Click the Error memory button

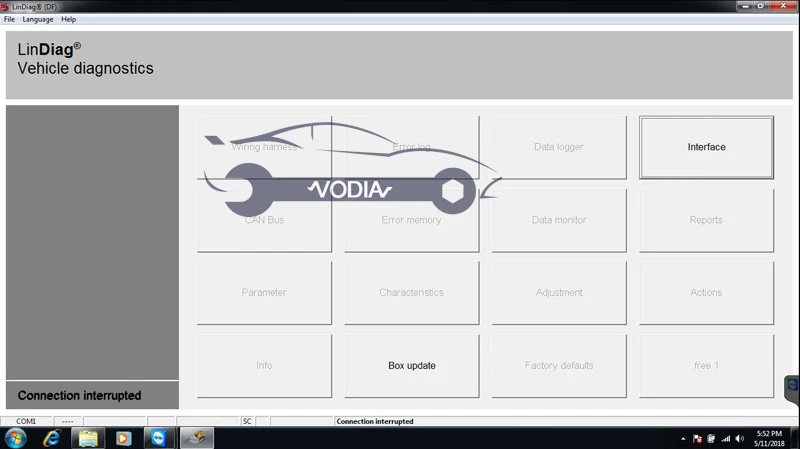[412, 220]
